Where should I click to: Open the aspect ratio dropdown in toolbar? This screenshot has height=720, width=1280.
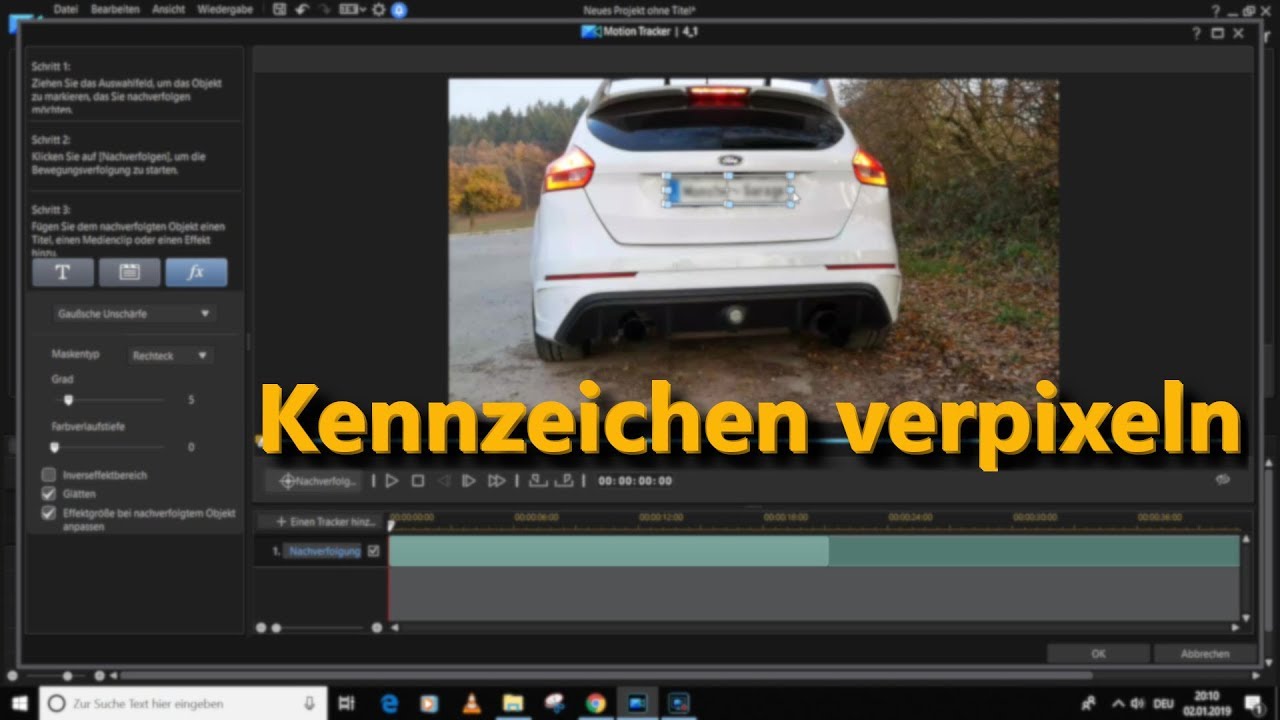(352, 9)
